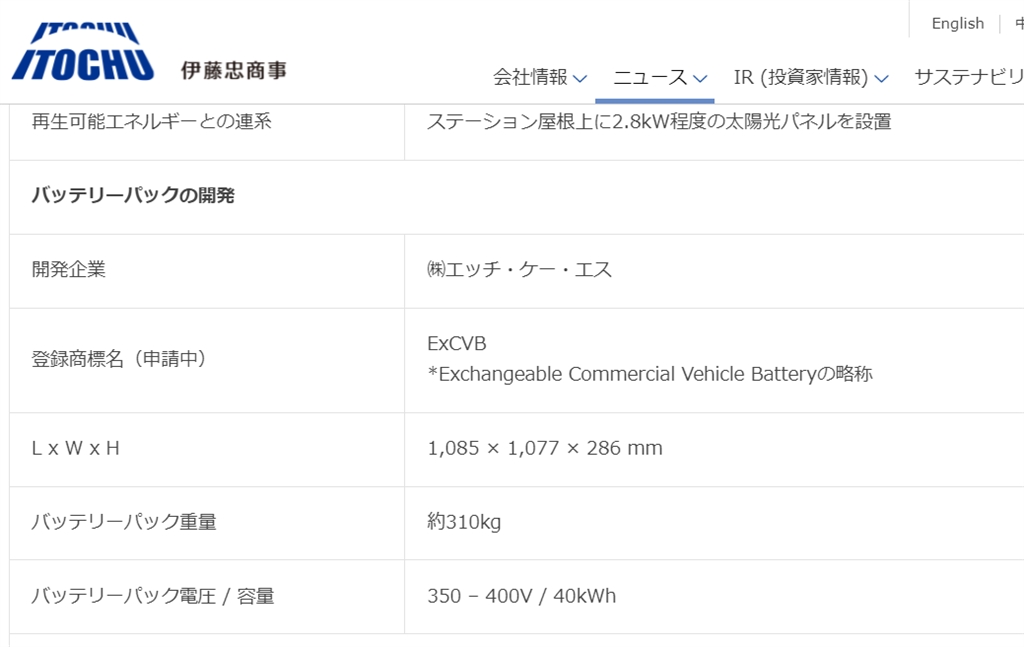Click the 1,085 × 1,077 × 286 mm dimensions

545,448
